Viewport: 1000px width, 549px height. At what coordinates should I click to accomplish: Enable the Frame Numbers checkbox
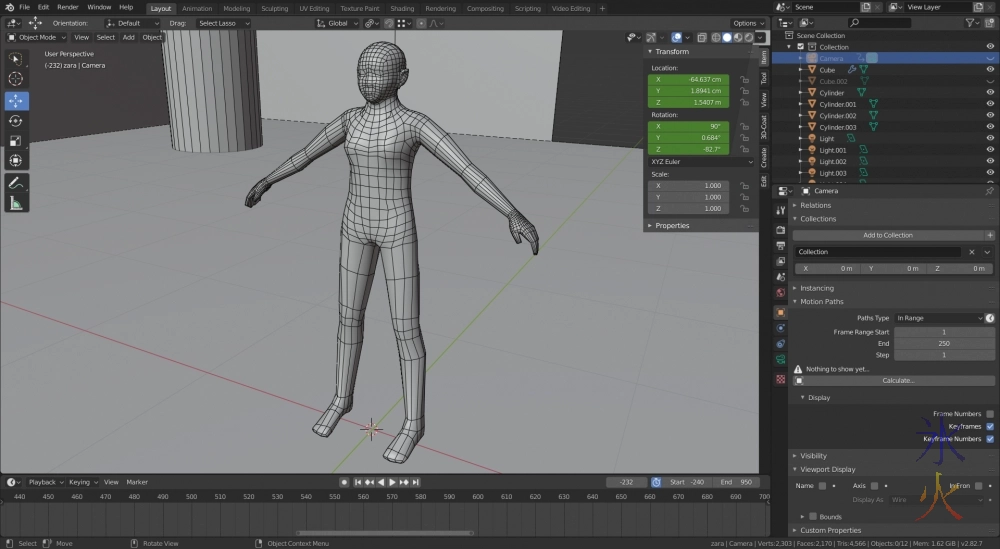990,414
